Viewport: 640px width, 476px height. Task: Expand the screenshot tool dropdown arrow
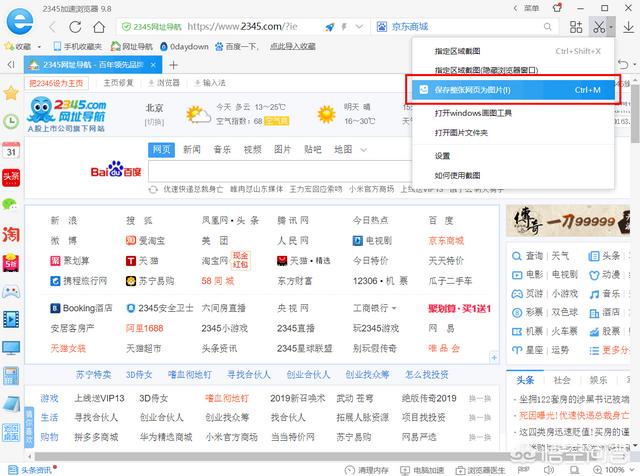coord(611,27)
